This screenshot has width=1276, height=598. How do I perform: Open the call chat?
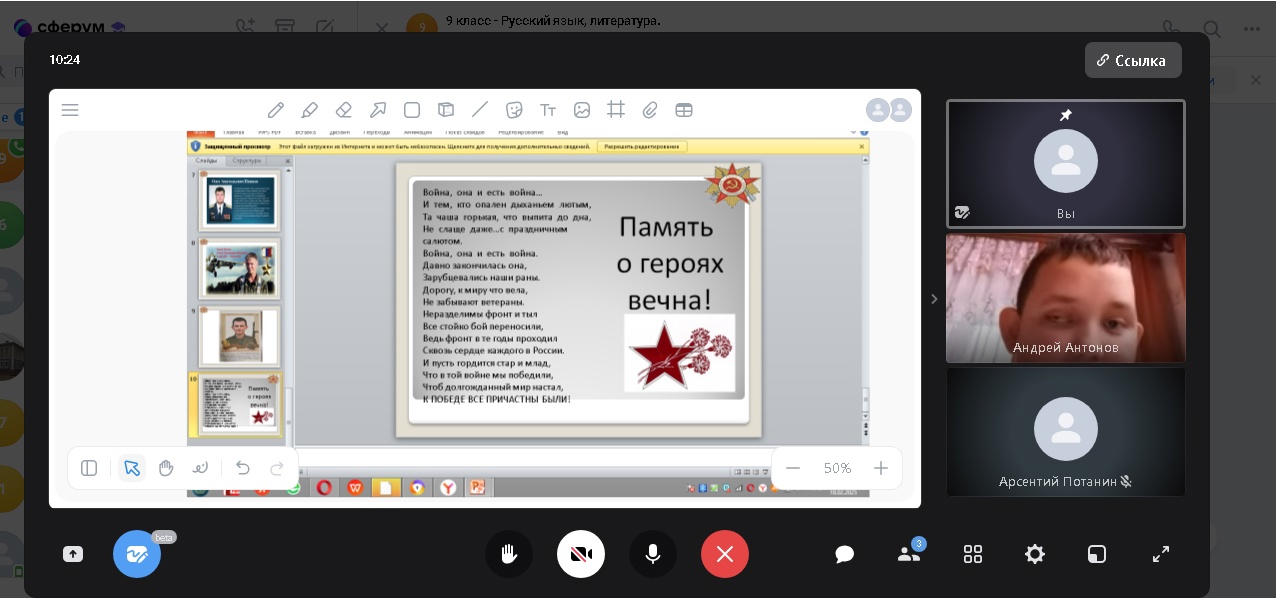tap(845, 554)
